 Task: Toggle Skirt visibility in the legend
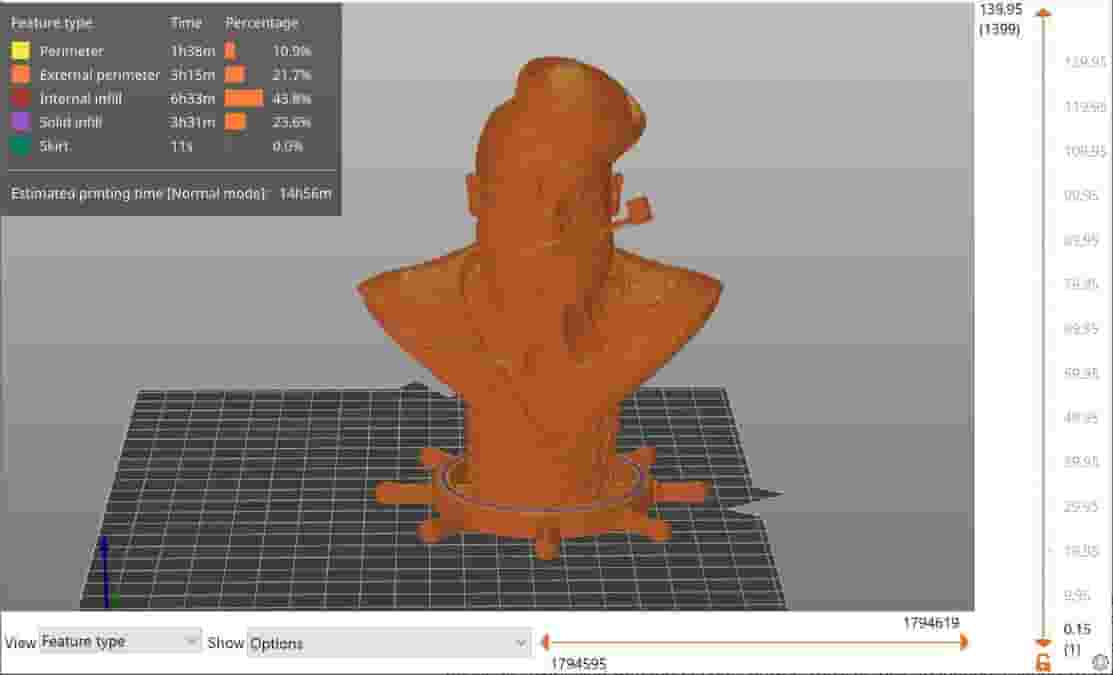pos(19,146)
